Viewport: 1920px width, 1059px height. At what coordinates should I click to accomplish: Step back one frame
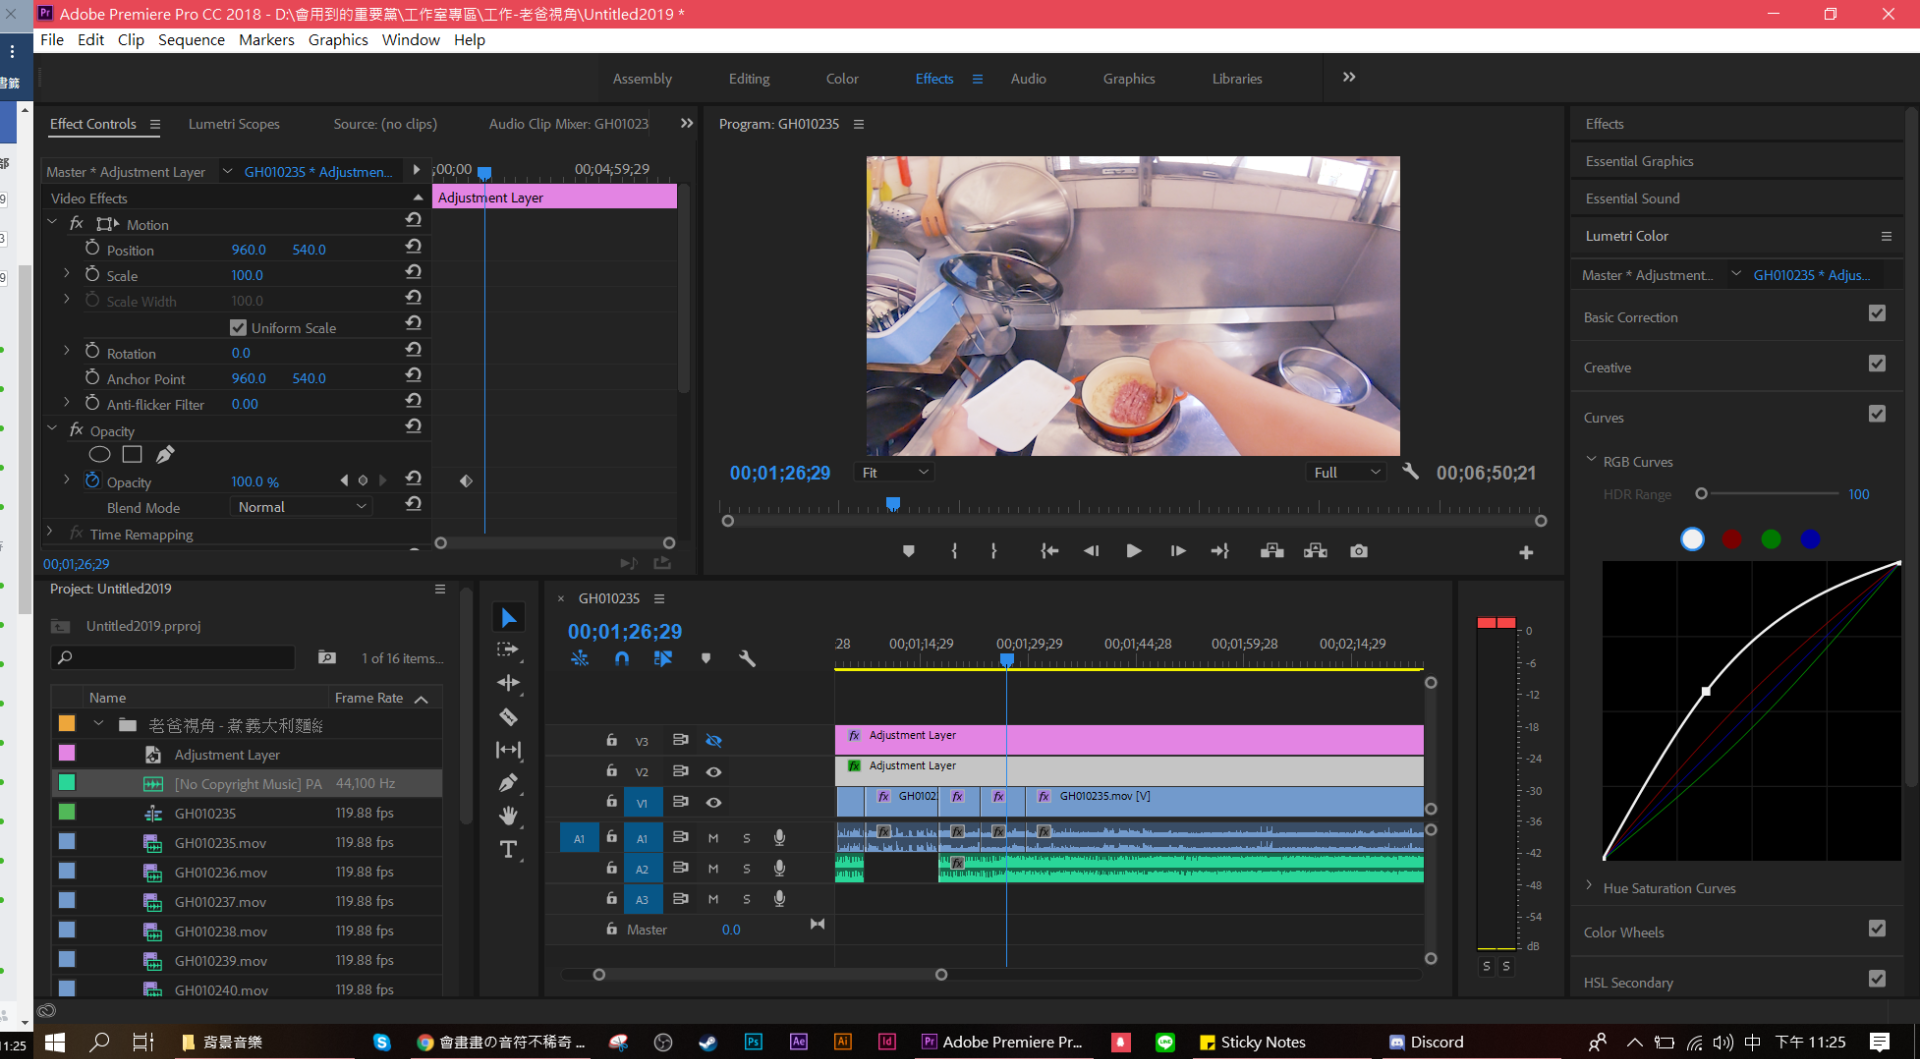pyautogui.click(x=1091, y=551)
